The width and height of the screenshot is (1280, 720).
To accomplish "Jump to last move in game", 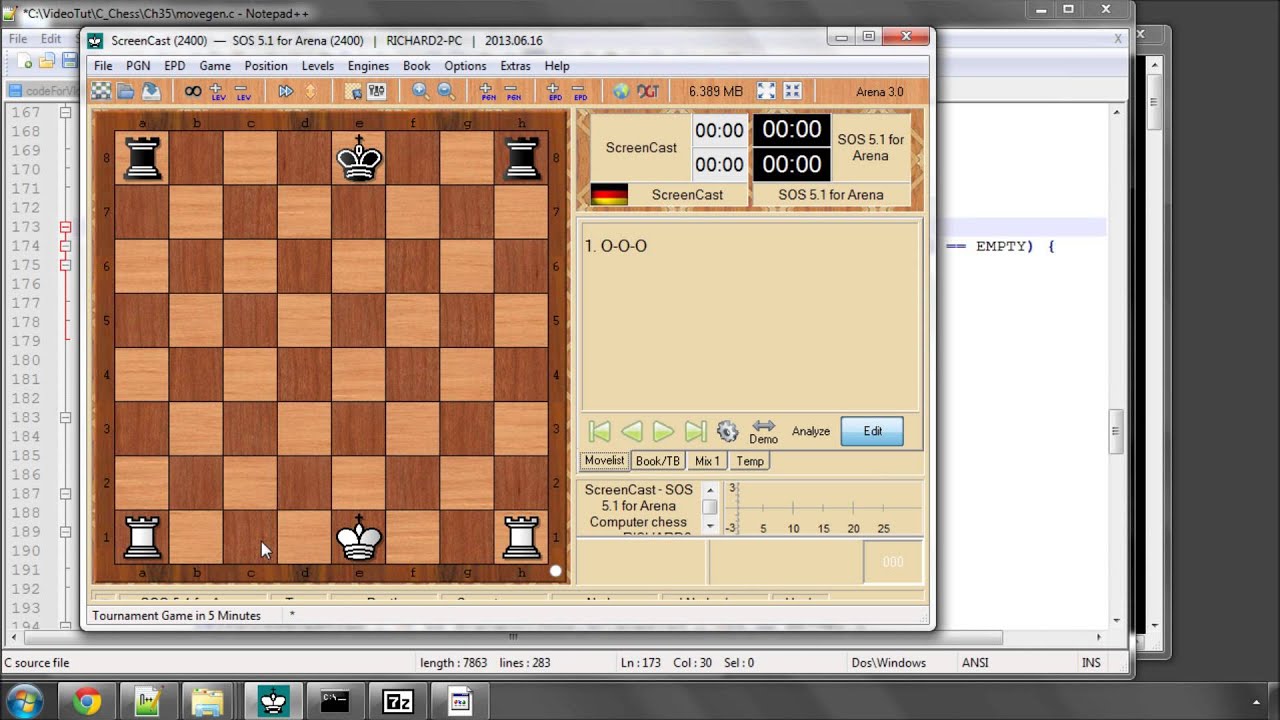I will (x=695, y=431).
